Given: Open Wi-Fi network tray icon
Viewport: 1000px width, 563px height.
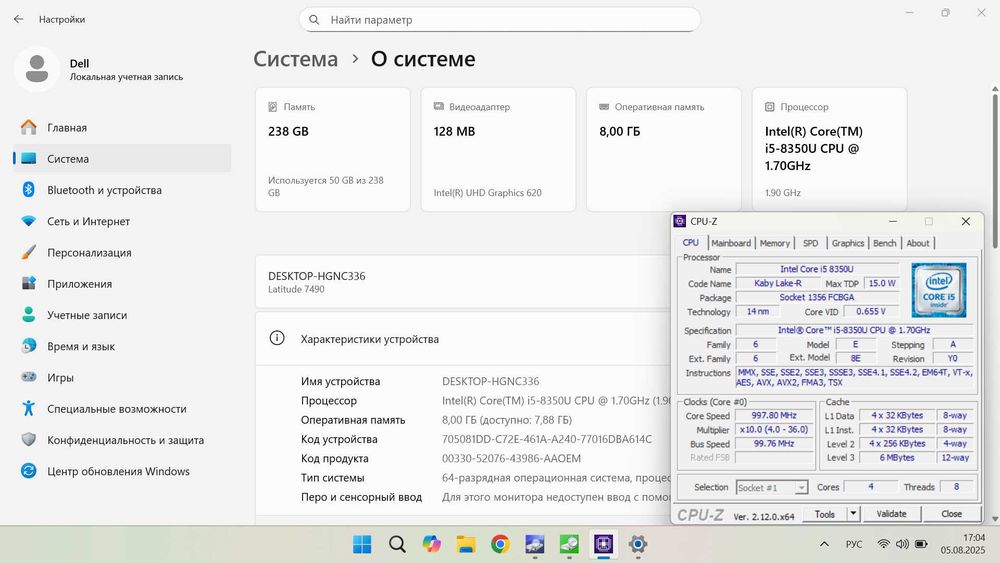Looking at the screenshot, I should tap(883, 545).
